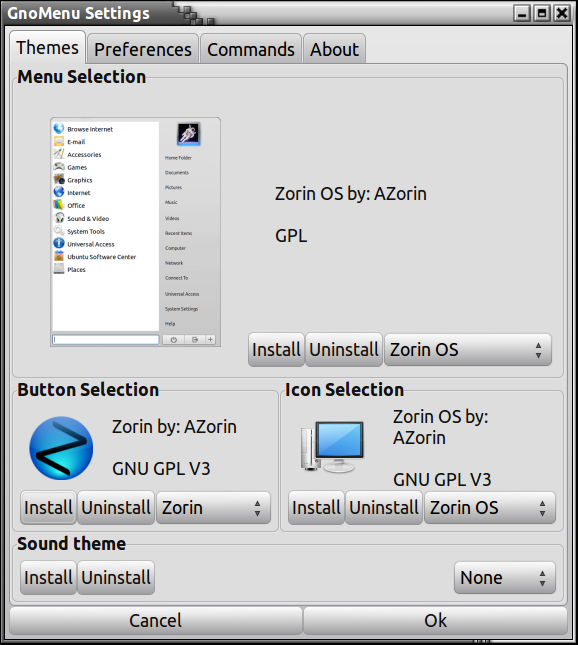Click the search field in menu preview
Screen dimensions: 578x645
point(106,339)
